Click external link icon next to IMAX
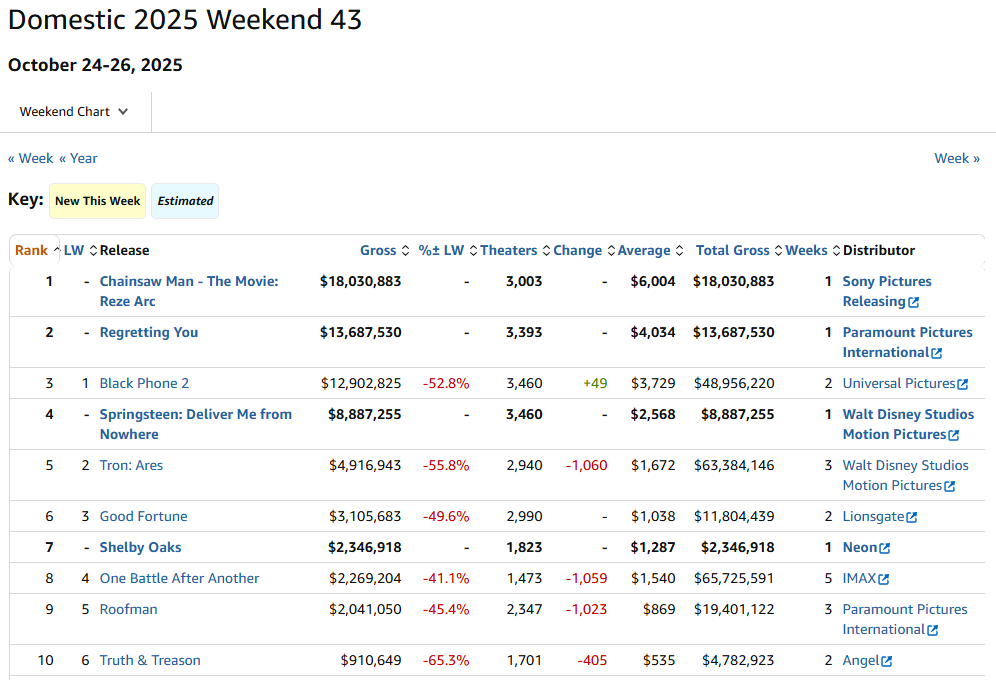The image size is (996, 680). (884, 579)
